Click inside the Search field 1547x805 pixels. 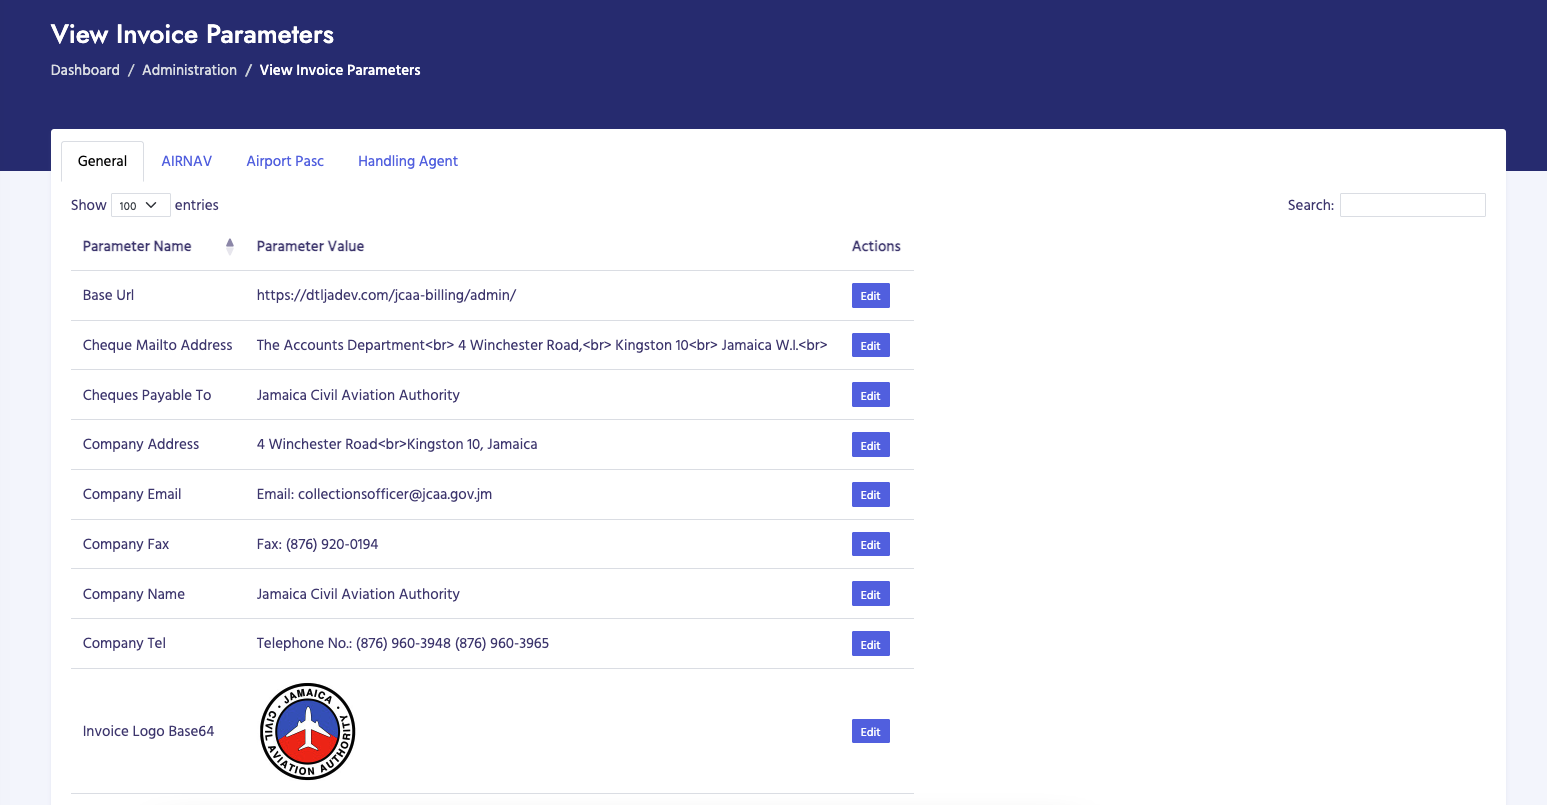coord(1412,205)
